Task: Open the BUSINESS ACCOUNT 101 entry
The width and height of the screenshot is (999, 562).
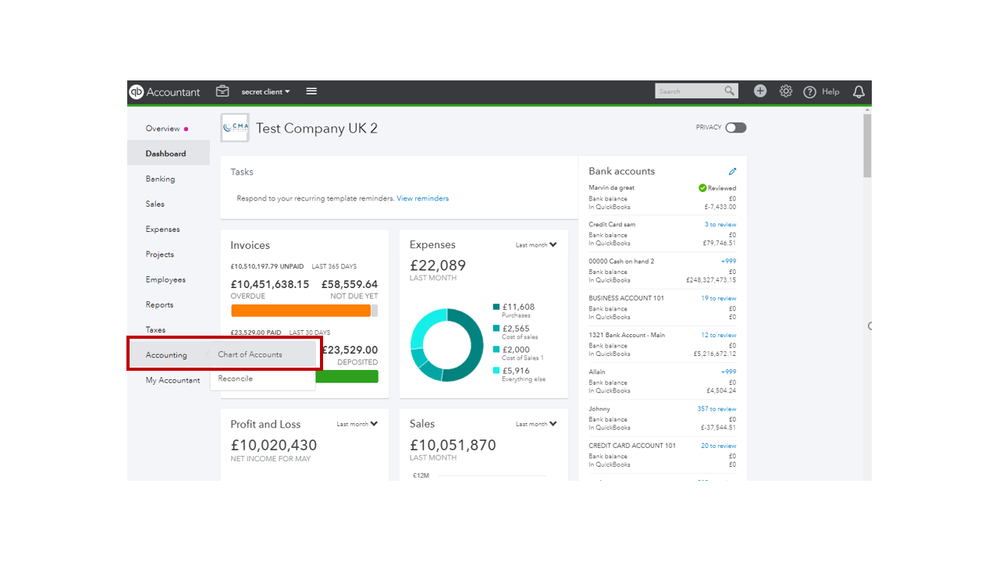Action: click(x=626, y=298)
